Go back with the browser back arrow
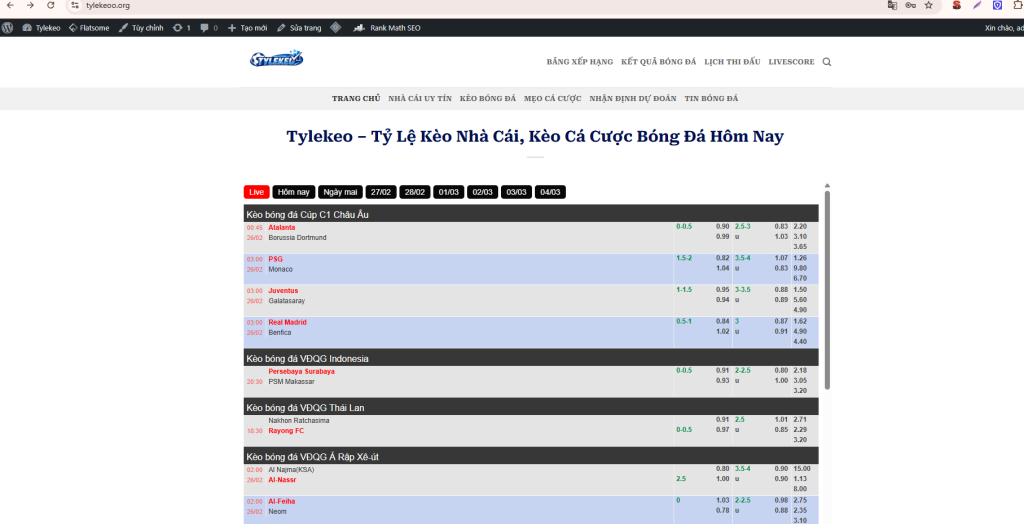1024x524 pixels. click(x=10, y=5)
